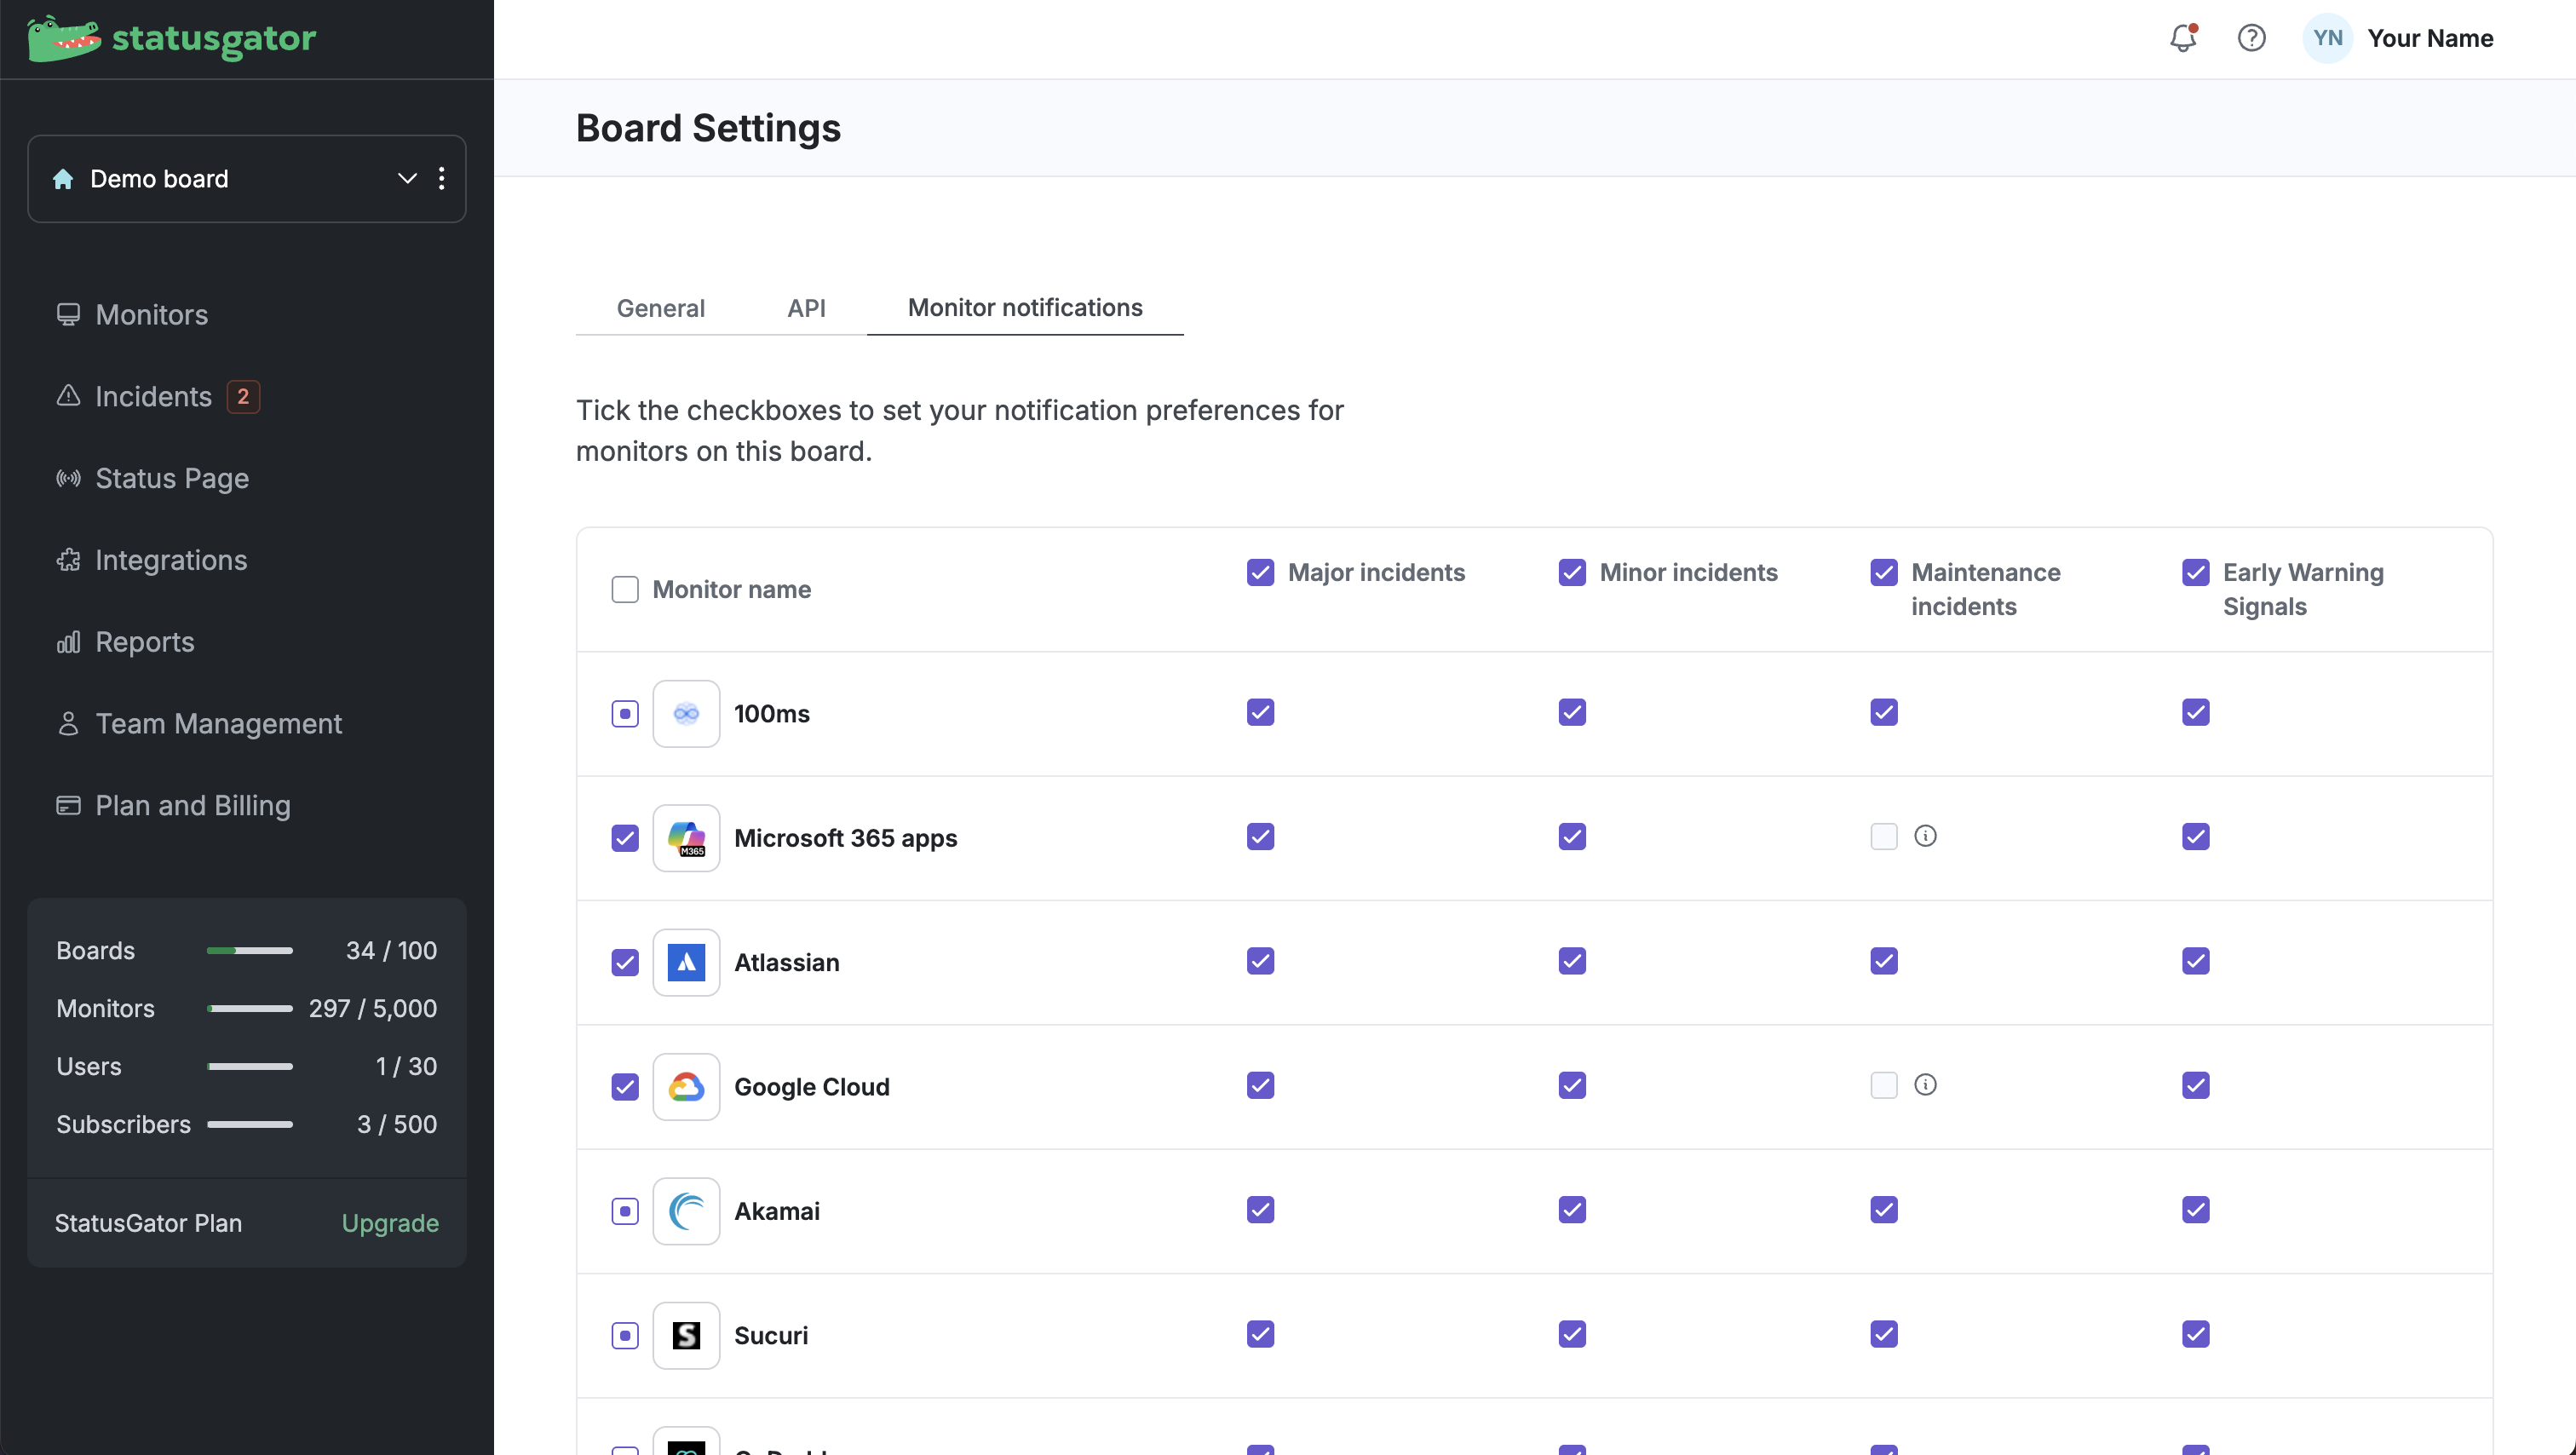The image size is (2576, 1455).
Task: Switch to the General tab
Action: coord(660,308)
